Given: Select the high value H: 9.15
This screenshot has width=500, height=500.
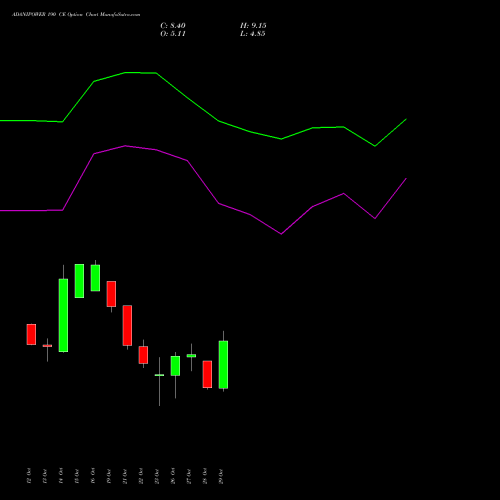Looking at the screenshot, I should click(253, 26).
